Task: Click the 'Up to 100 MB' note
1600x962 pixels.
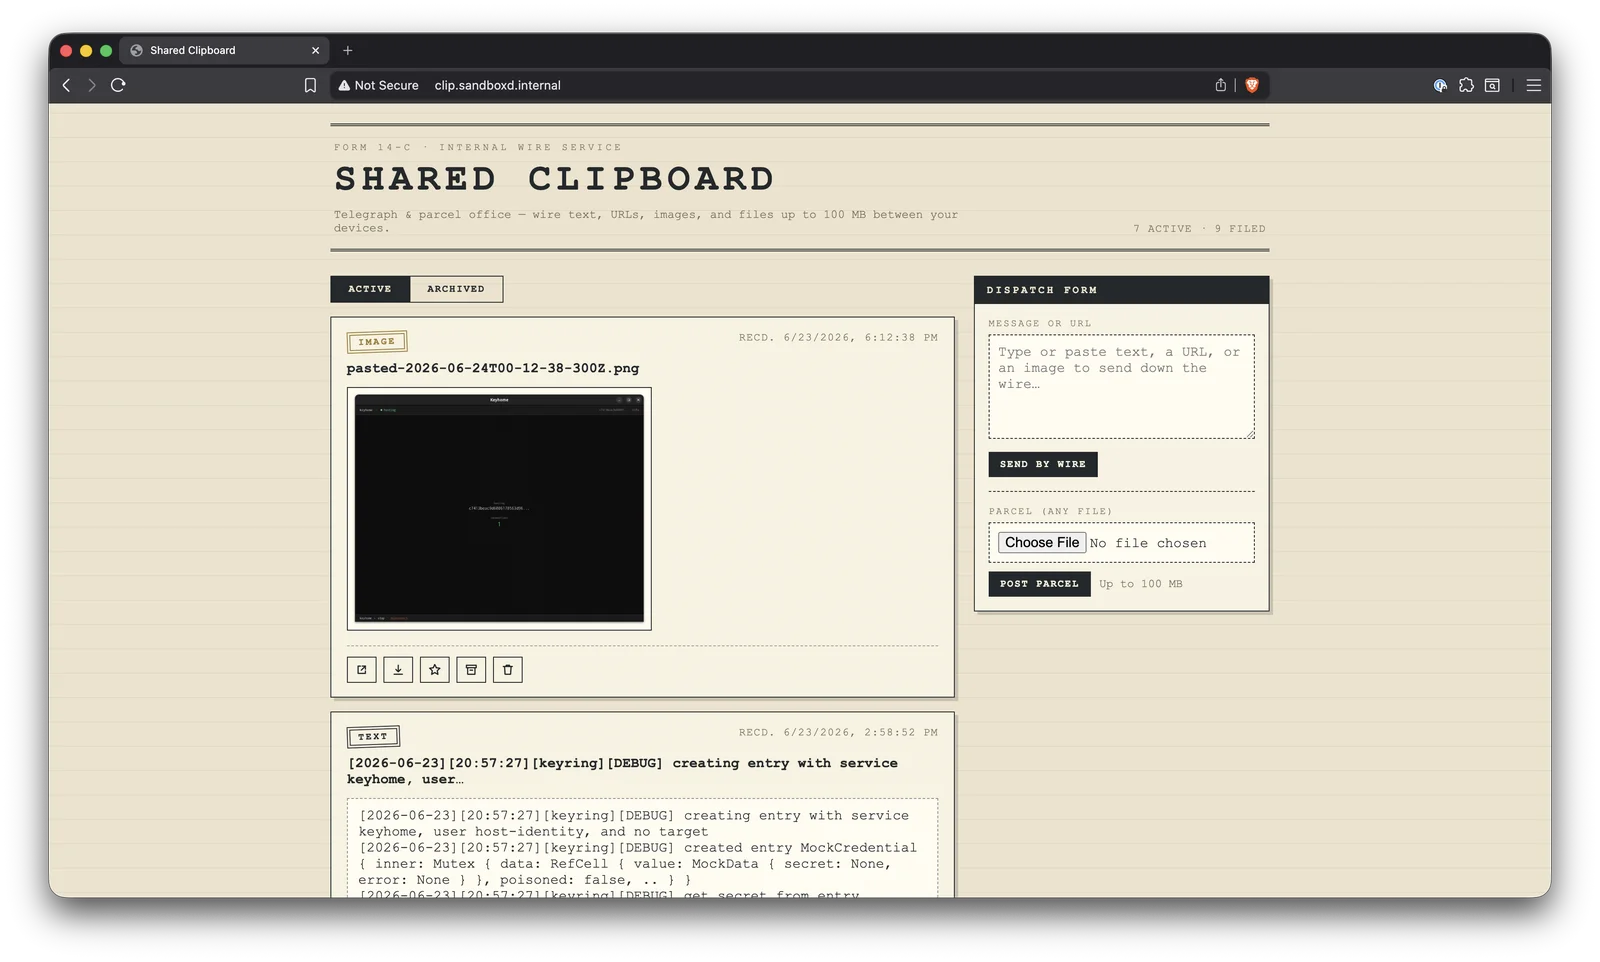Action: 1140,584
